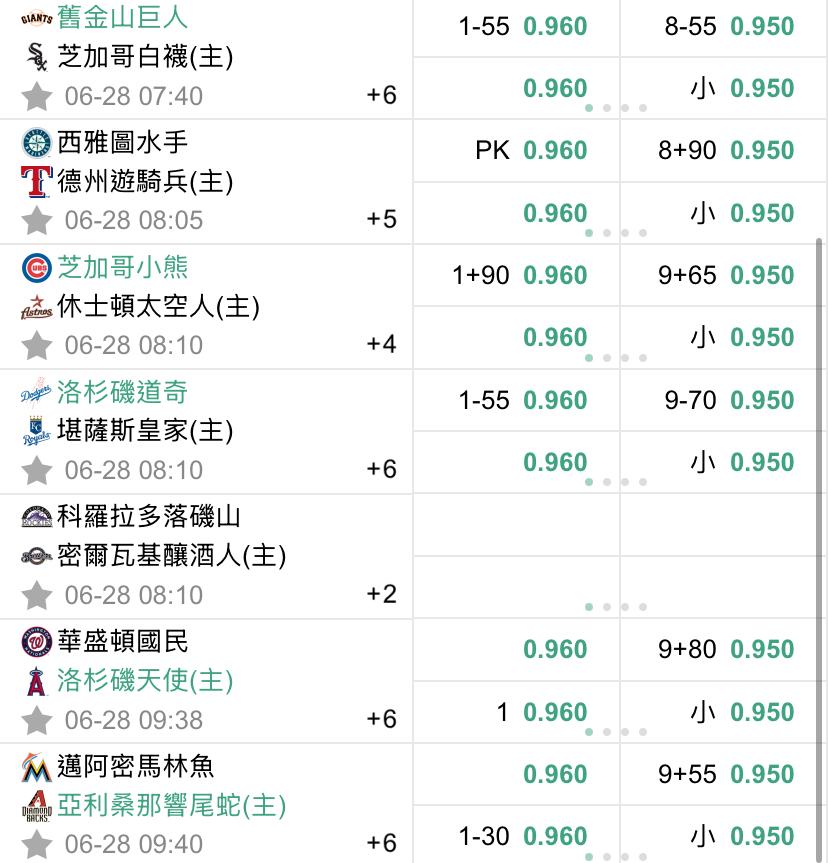
Task: Click the vertical scrollbar on right edge
Action: point(819,550)
